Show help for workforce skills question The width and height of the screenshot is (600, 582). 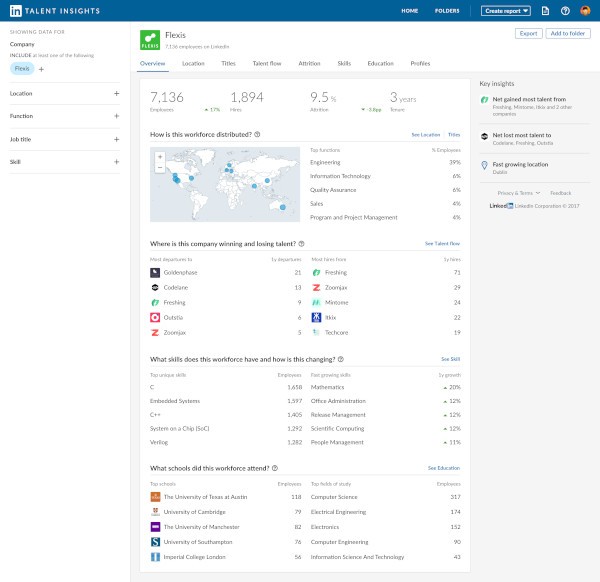click(341, 359)
